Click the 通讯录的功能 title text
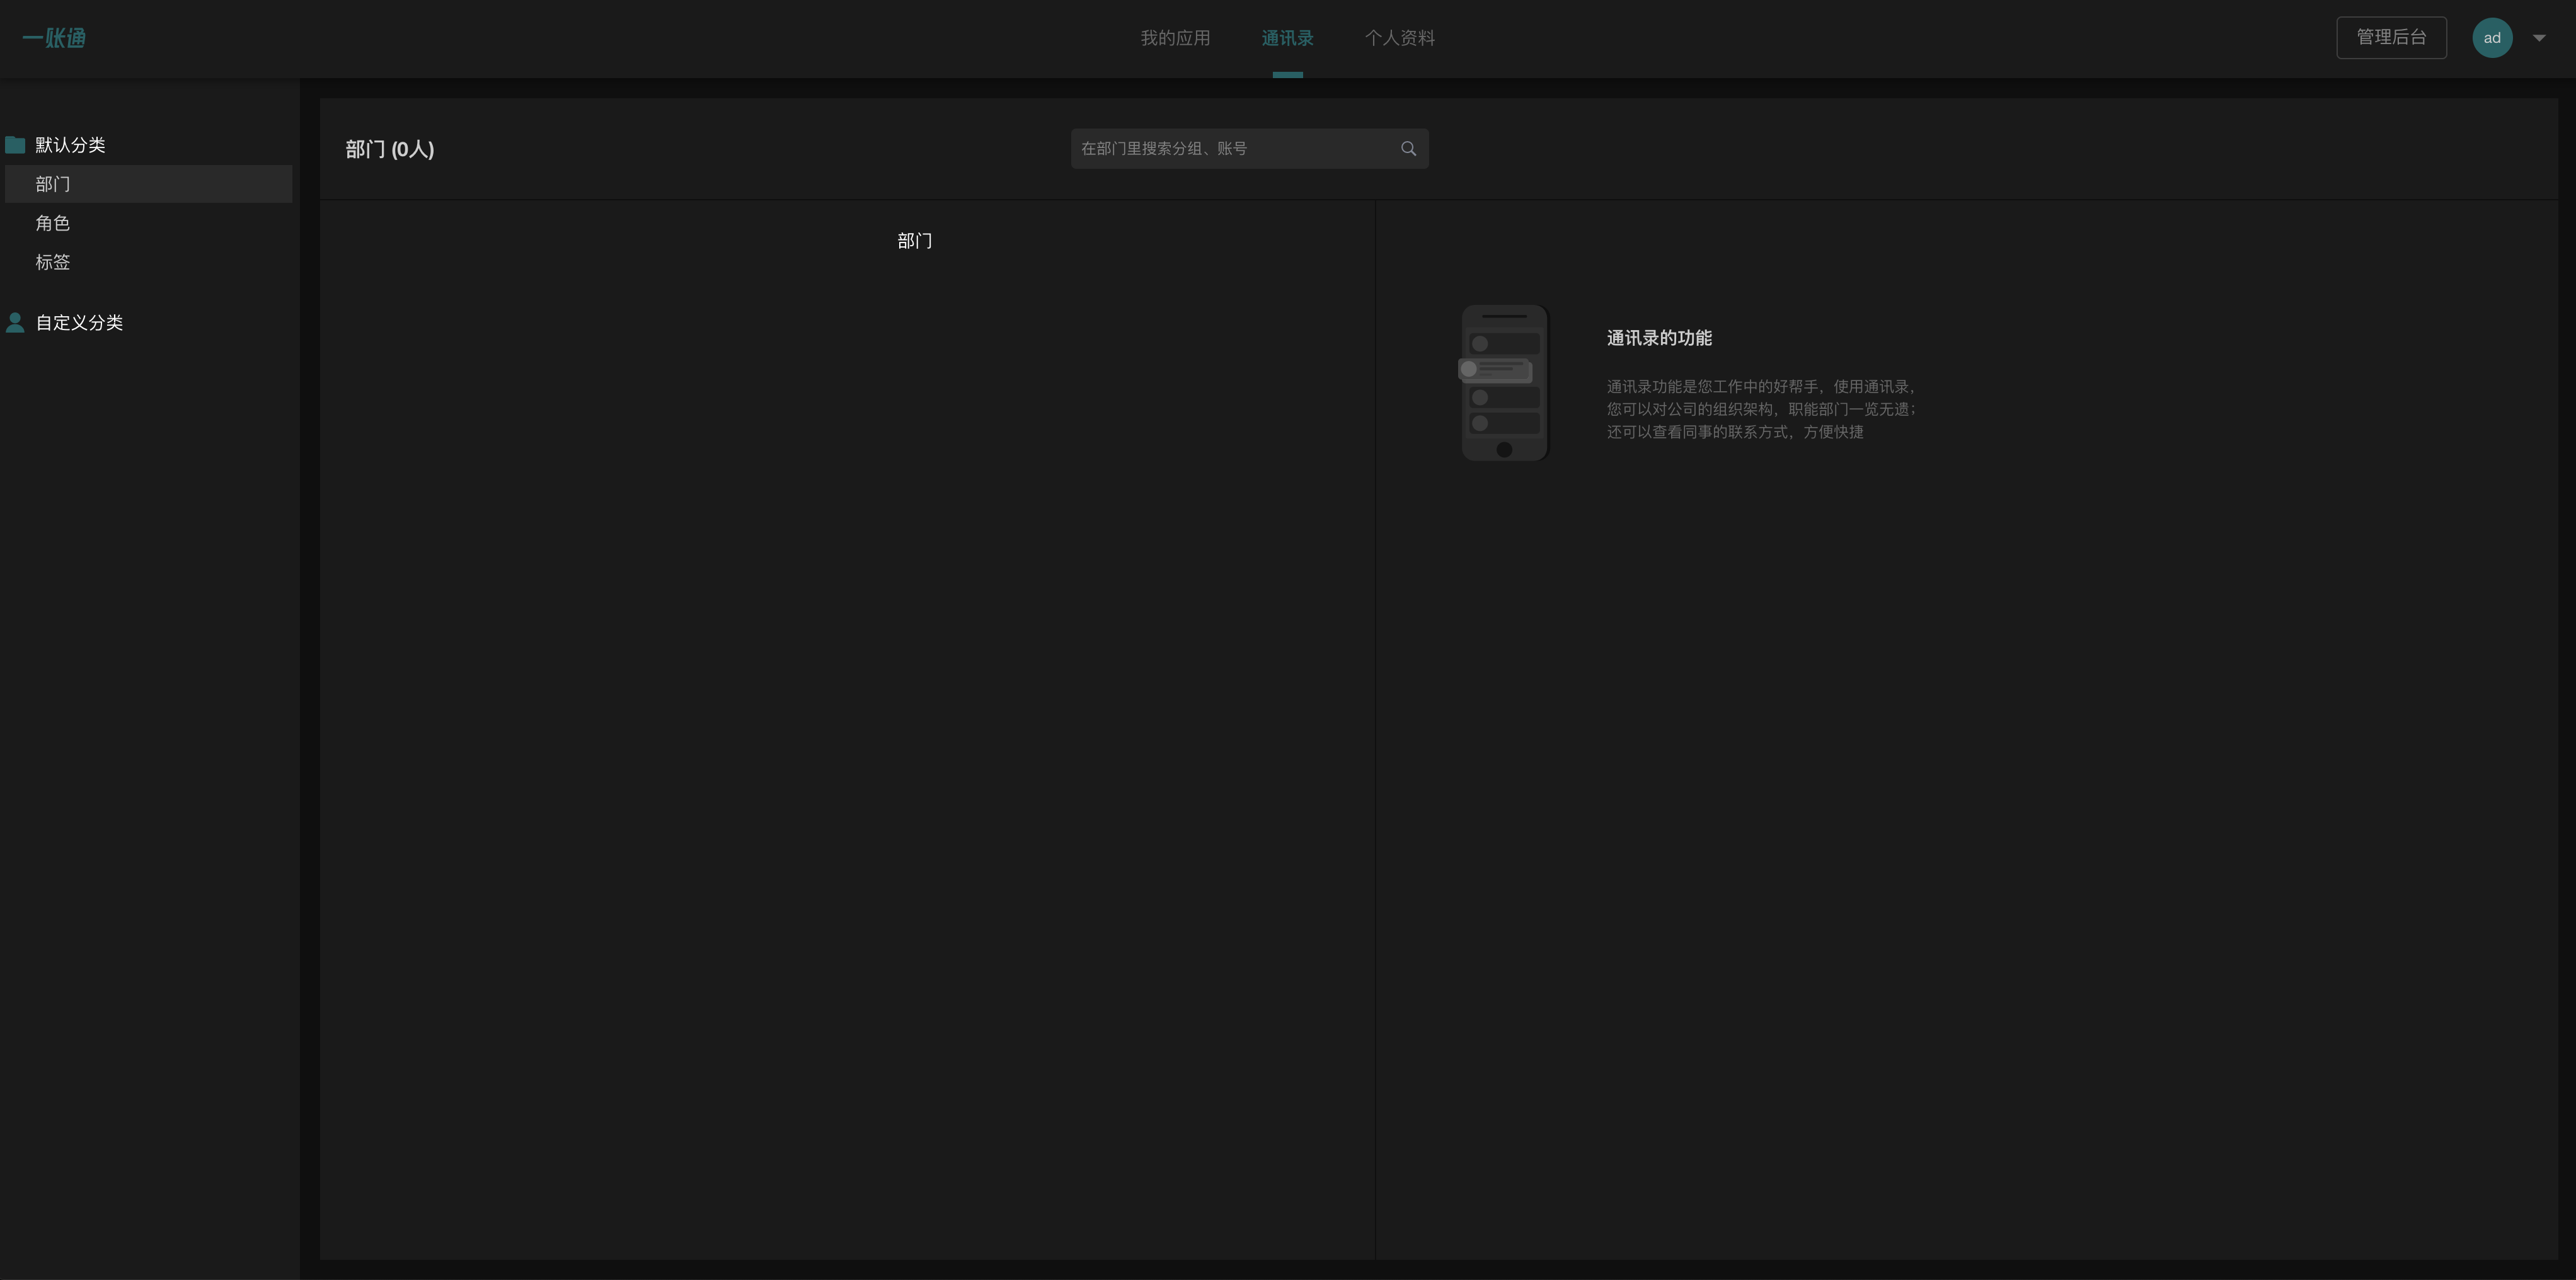Screen dimensions: 2576x1280 coord(1658,338)
